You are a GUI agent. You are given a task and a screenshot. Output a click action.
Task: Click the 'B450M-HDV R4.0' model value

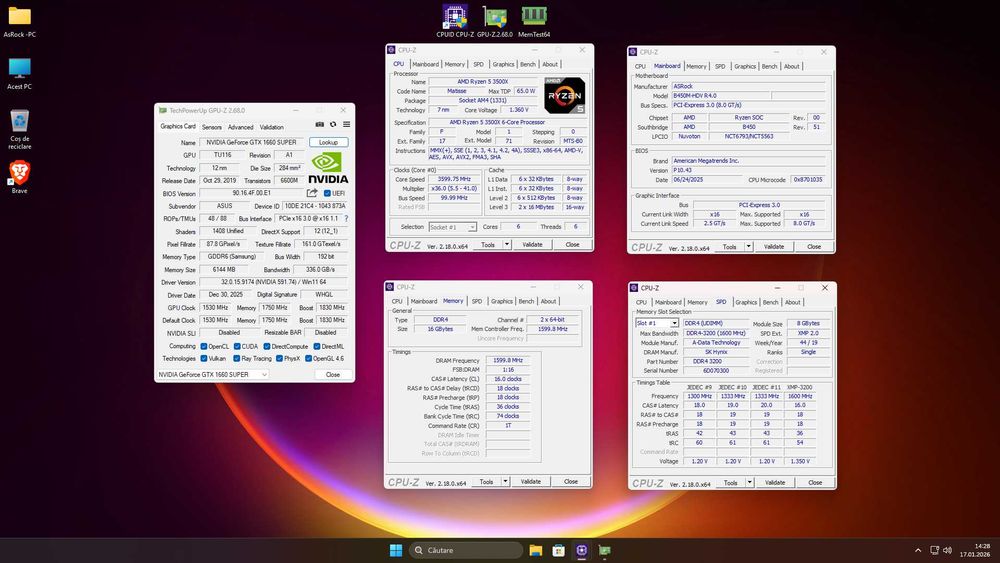721,96
